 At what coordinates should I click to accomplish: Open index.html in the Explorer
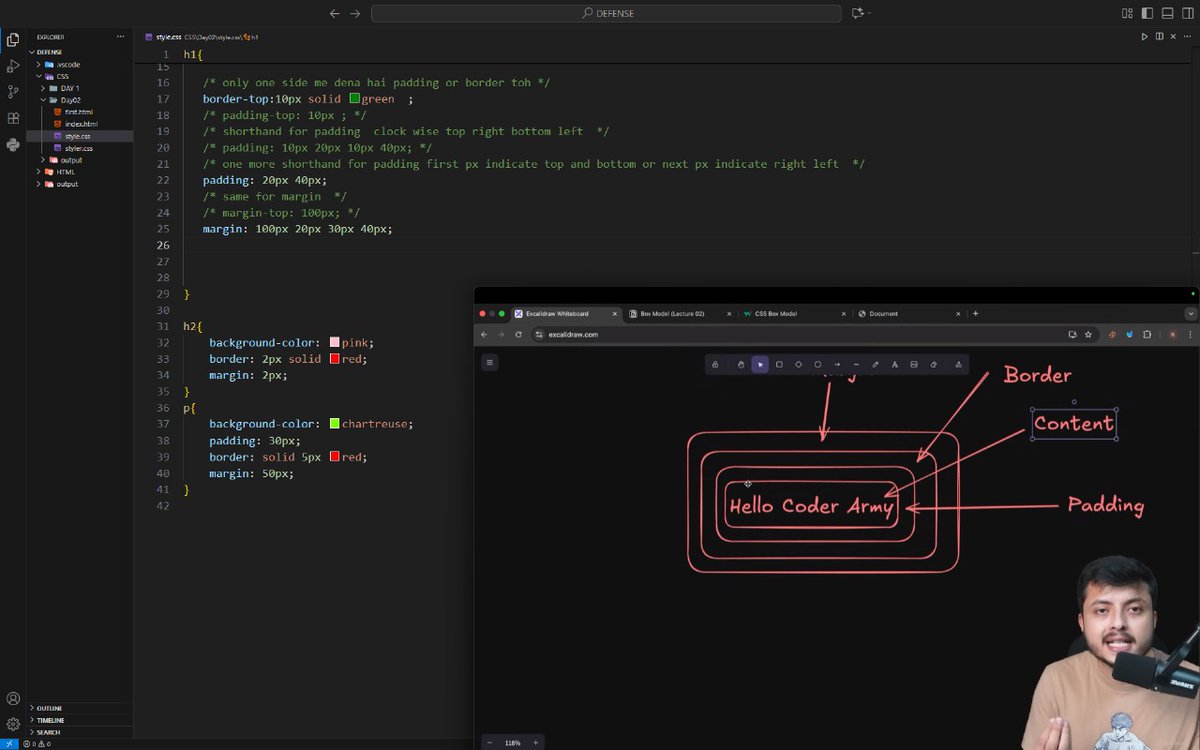pyautogui.click(x=80, y=124)
